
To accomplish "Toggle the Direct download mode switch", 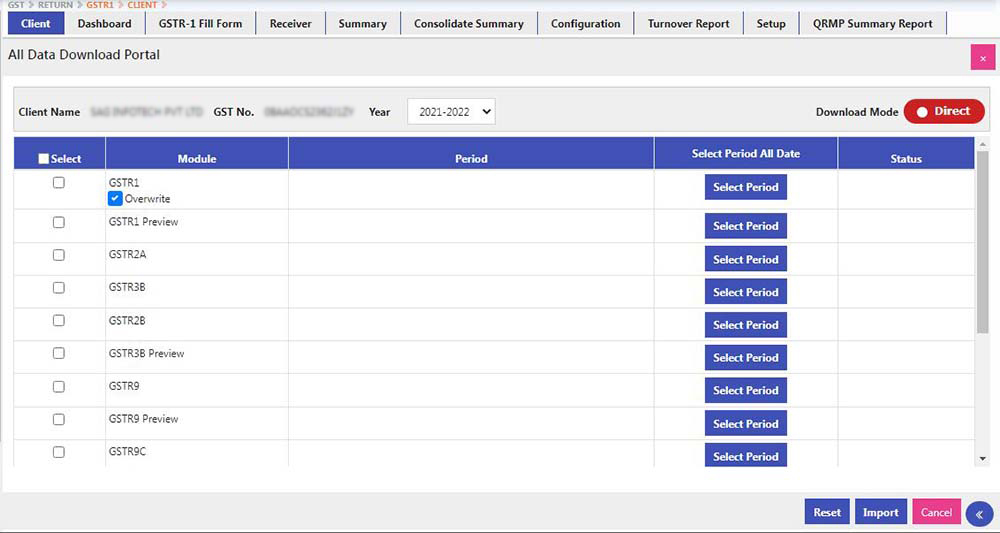I will (x=944, y=112).
